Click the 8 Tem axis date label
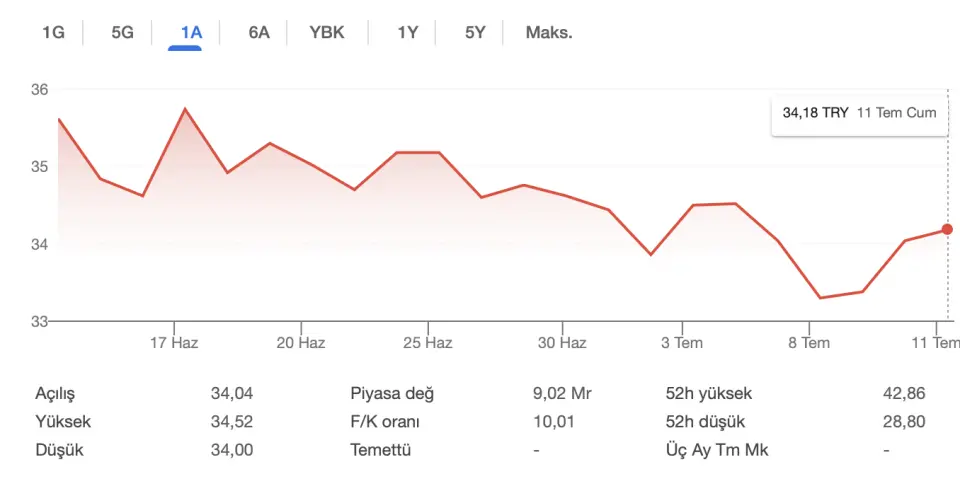The width and height of the screenshot is (960, 491). [809, 343]
